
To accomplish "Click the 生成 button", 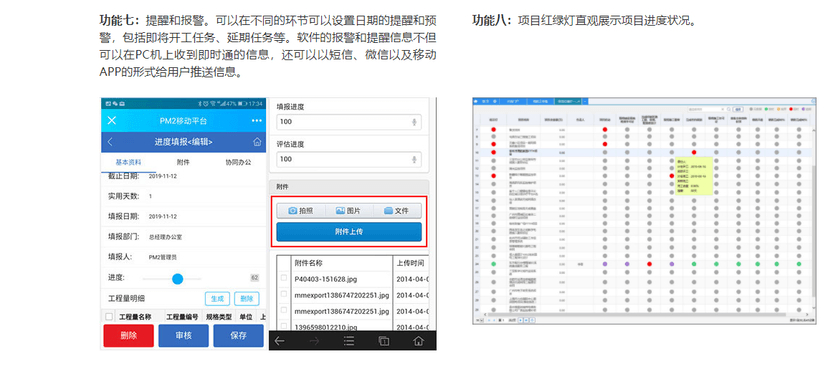I will tap(217, 298).
